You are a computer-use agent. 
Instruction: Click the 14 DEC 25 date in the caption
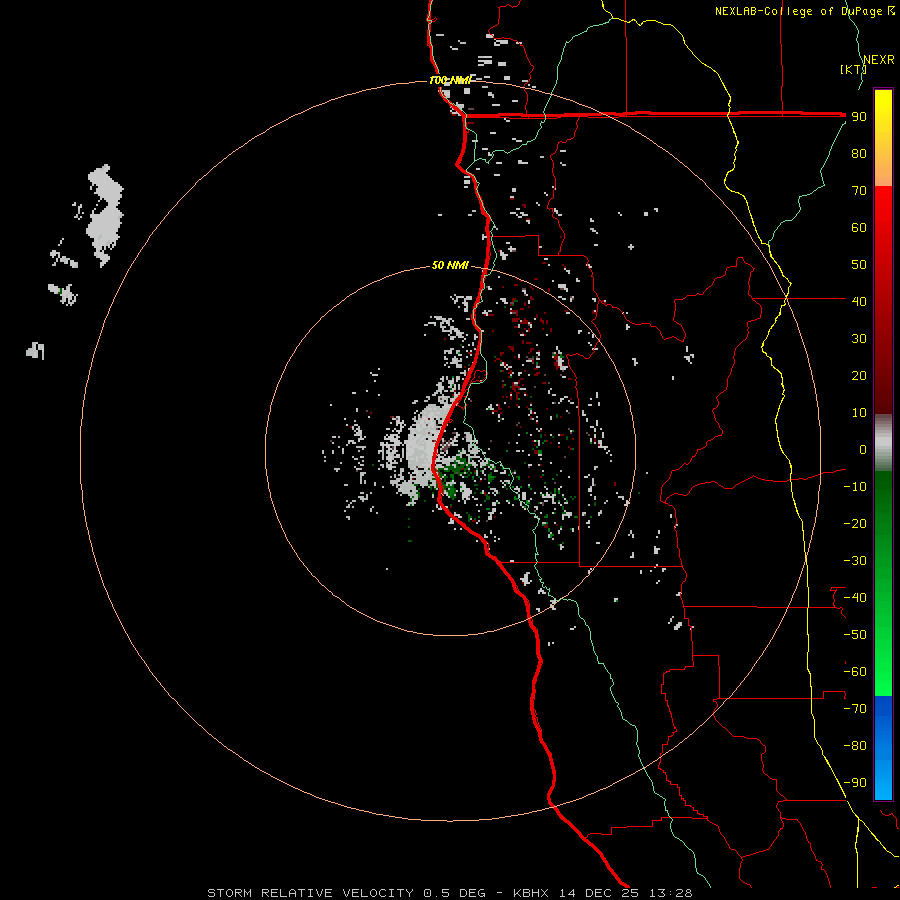[x=599, y=893]
